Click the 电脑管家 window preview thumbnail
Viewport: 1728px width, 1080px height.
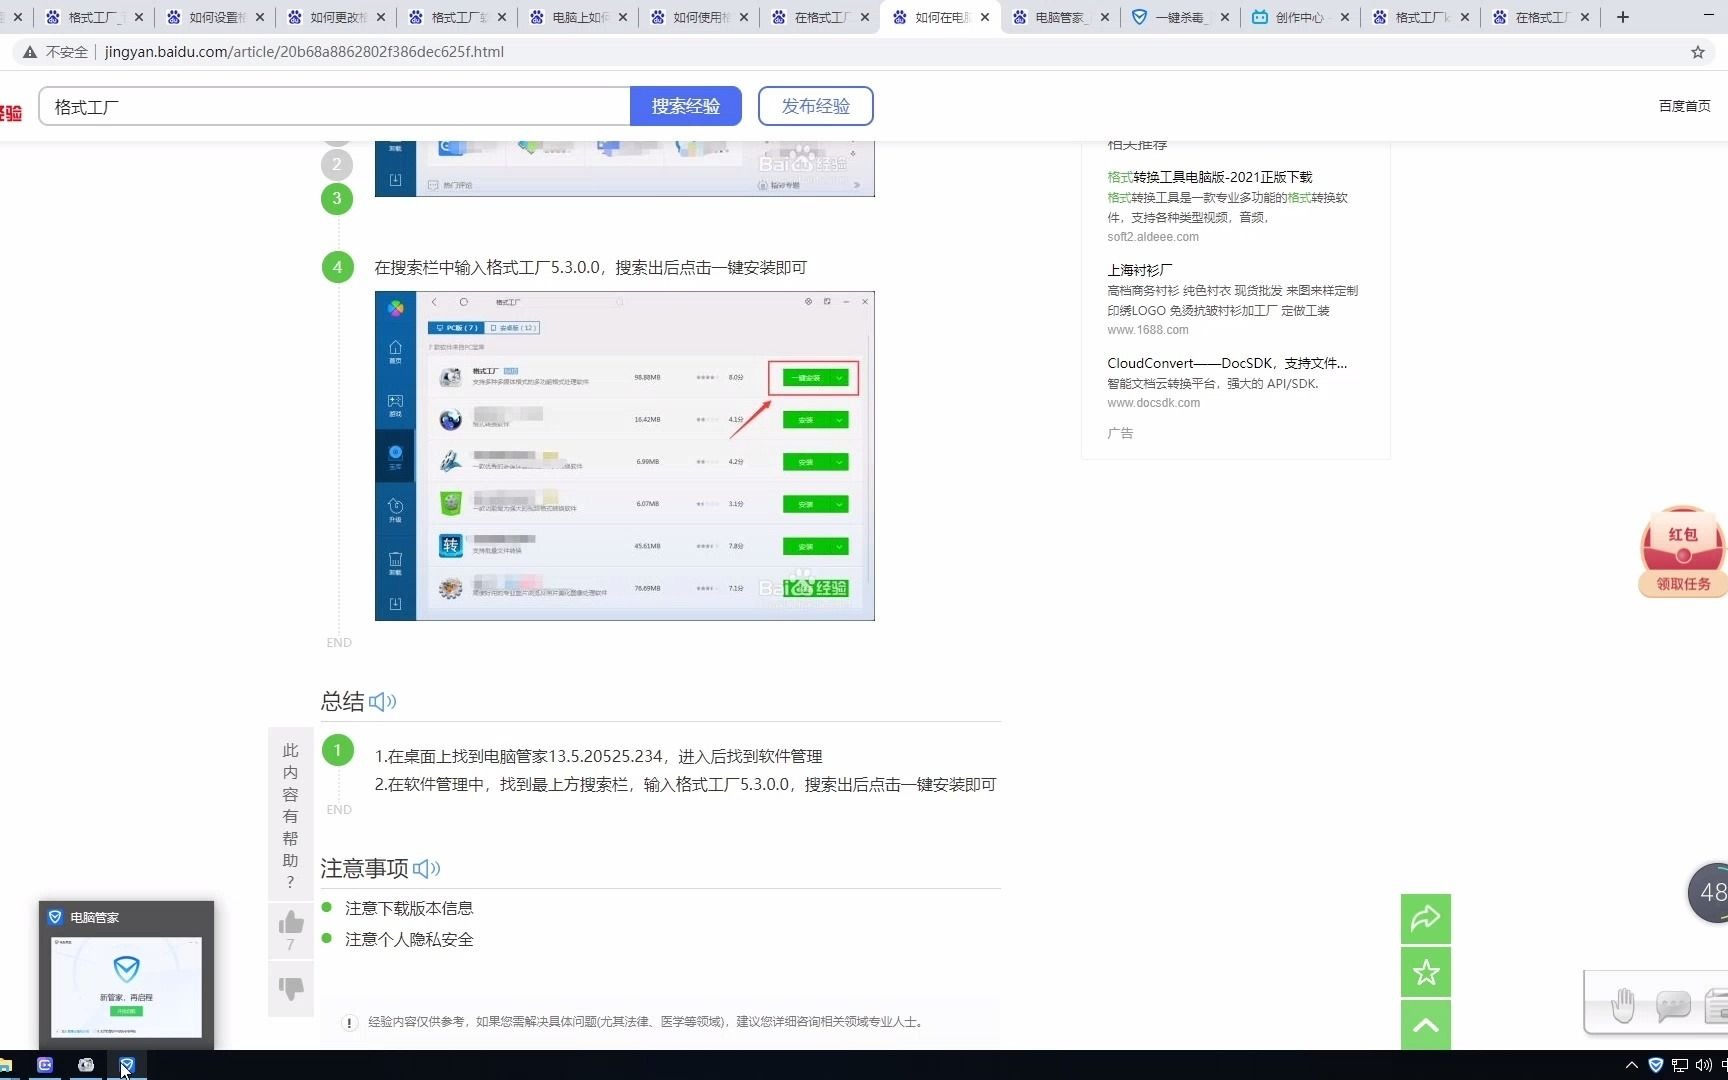(x=126, y=987)
